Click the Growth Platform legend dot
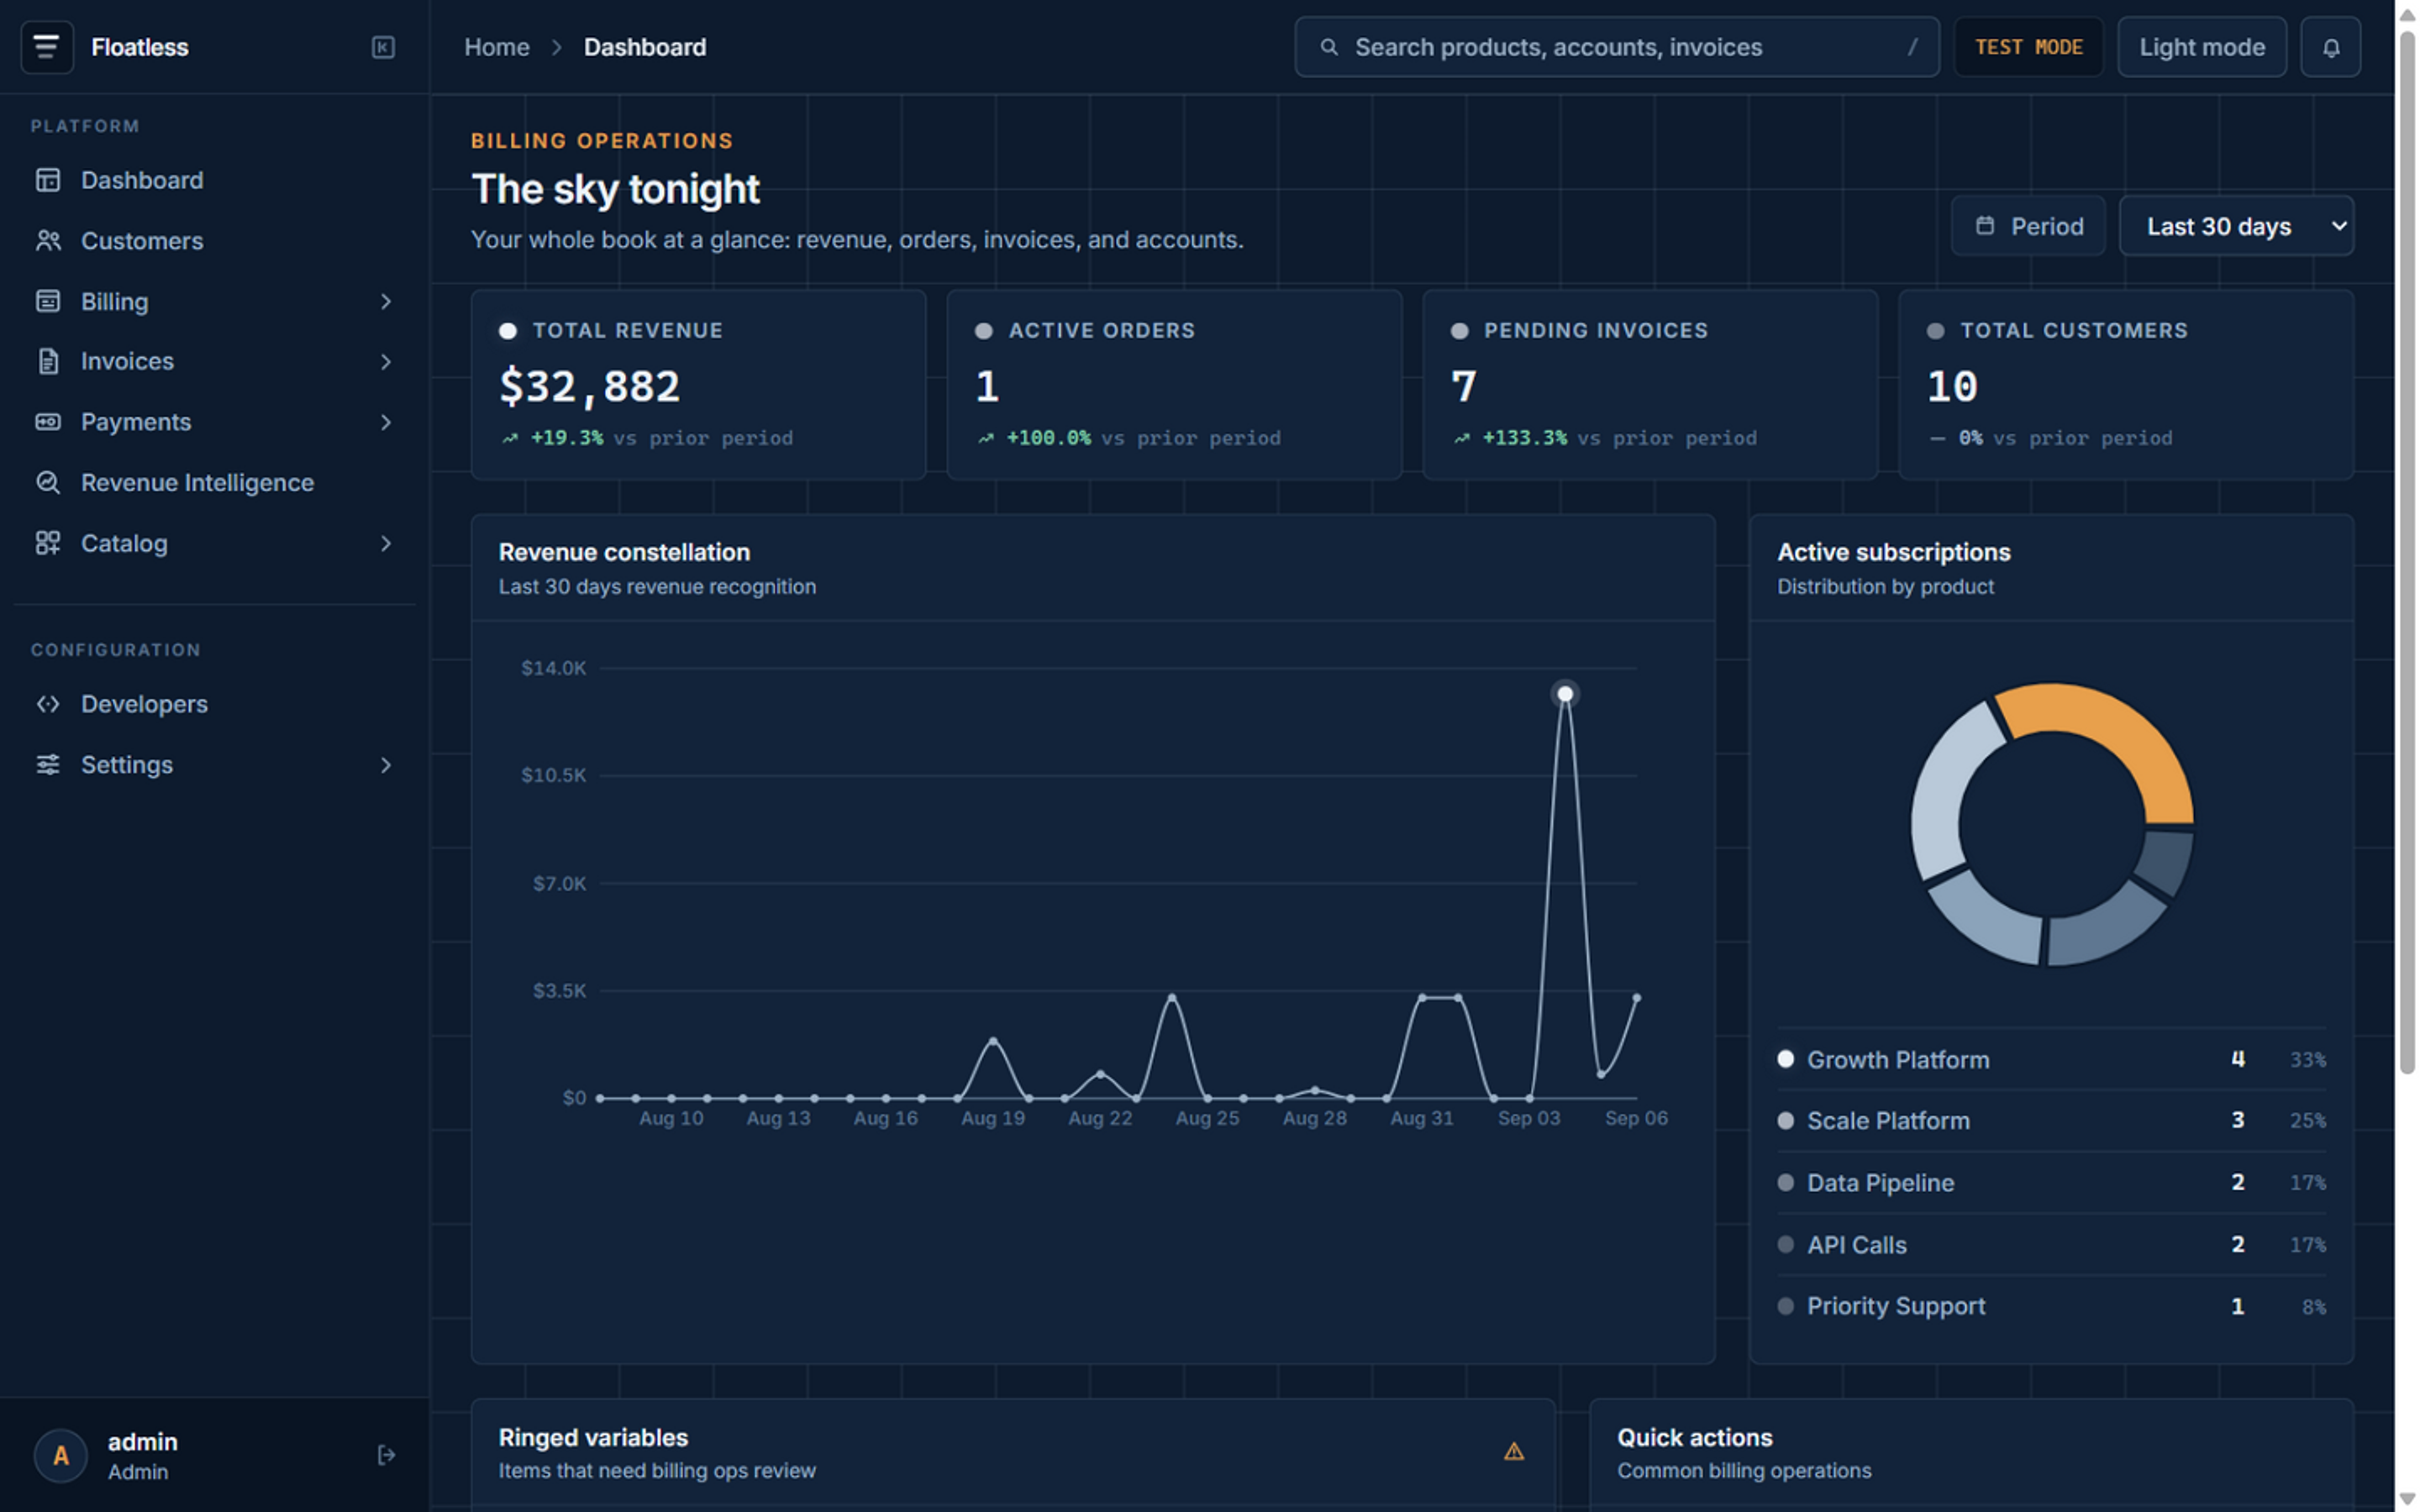The height and width of the screenshot is (1512, 2420). pos(1785,1059)
